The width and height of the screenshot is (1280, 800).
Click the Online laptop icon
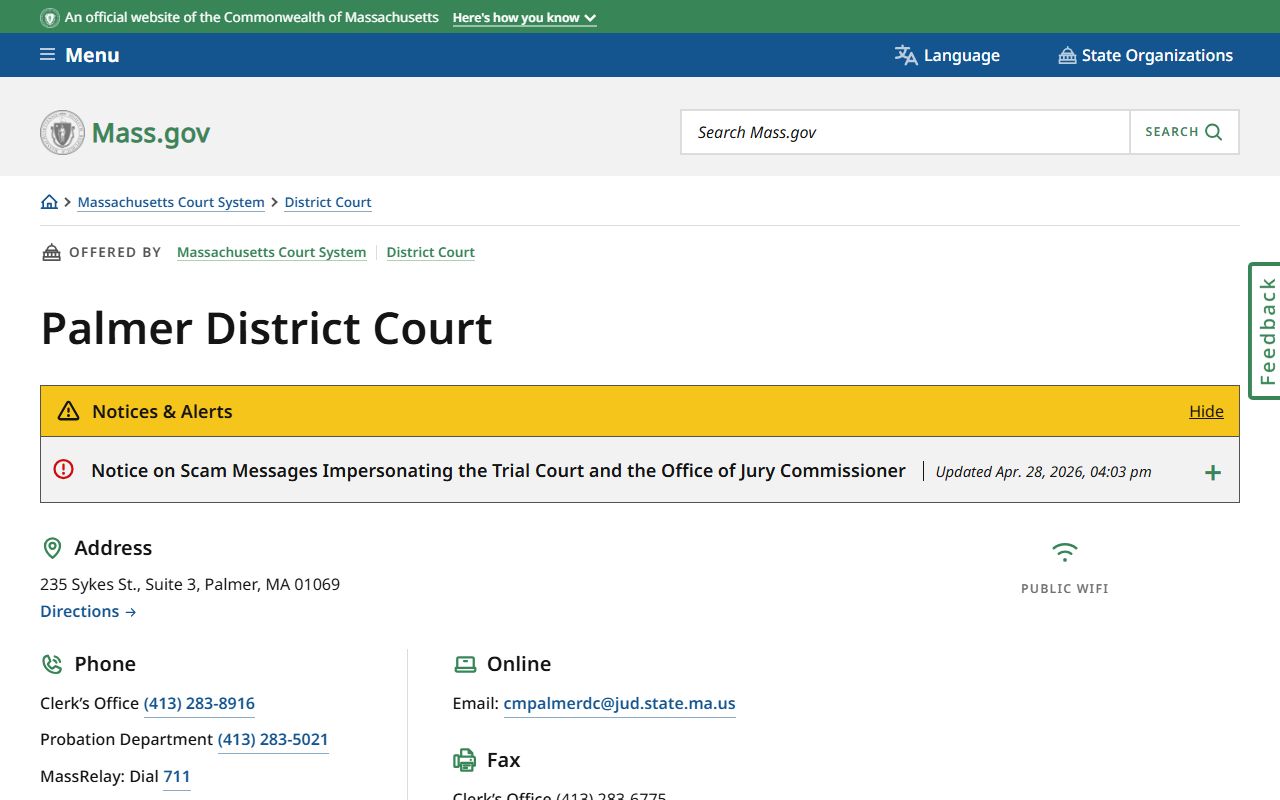pos(465,664)
